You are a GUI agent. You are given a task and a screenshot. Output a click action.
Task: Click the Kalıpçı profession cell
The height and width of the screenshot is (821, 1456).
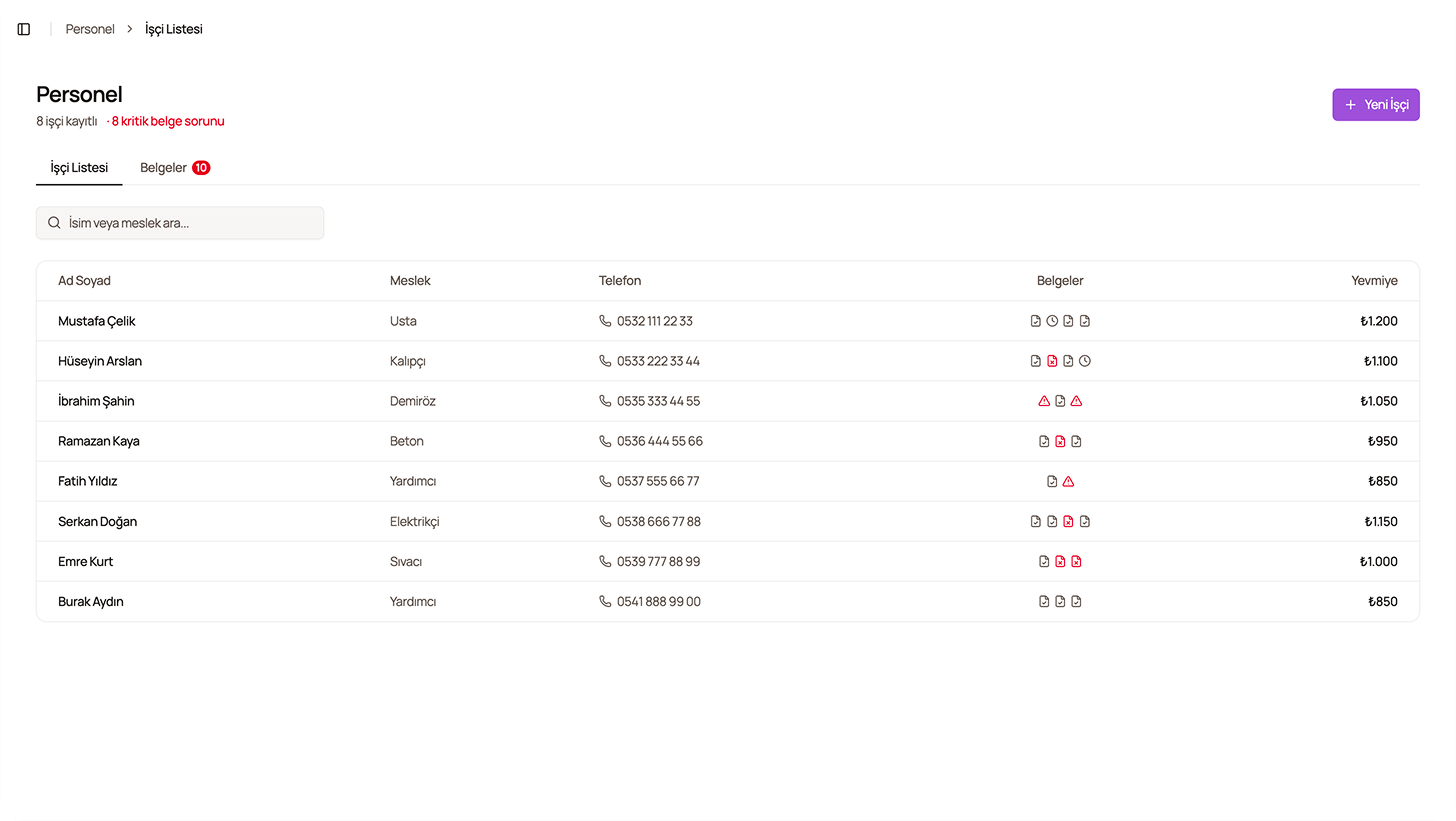408,361
